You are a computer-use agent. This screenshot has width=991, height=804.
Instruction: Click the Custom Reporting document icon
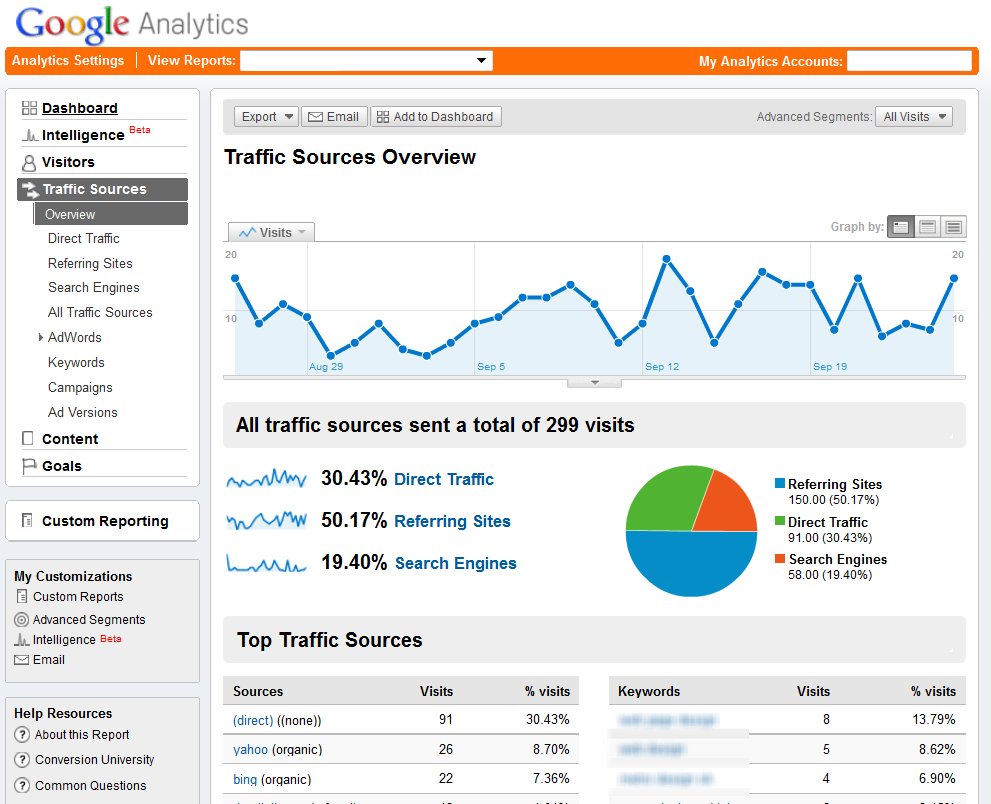tap(27, 520)
